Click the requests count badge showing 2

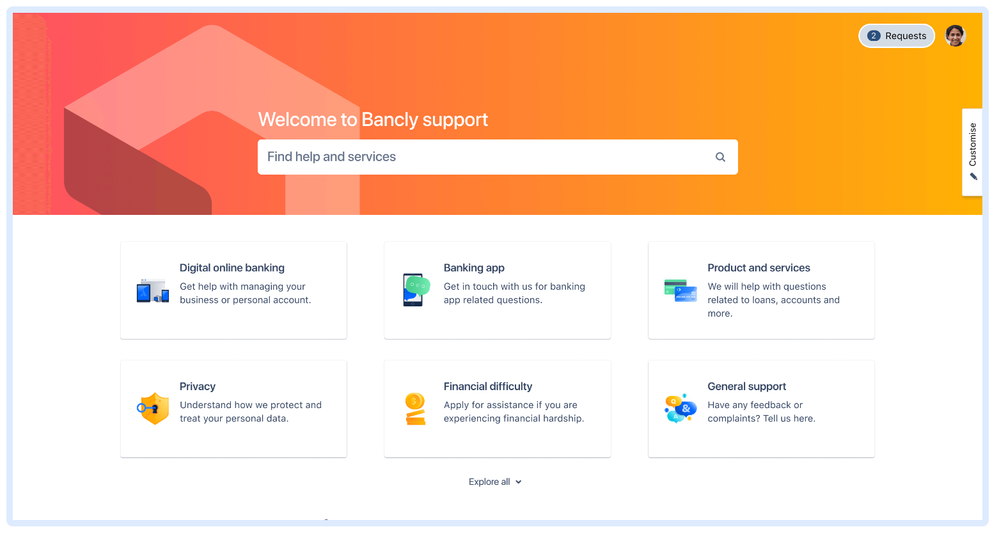click(873, 36)
